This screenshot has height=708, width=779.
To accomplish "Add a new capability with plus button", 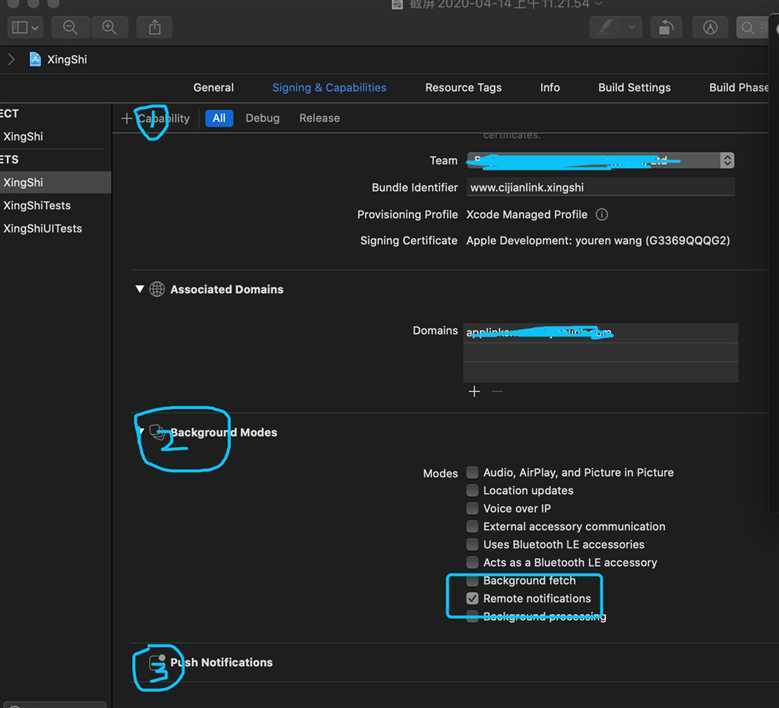I will [x=127, y=118].
